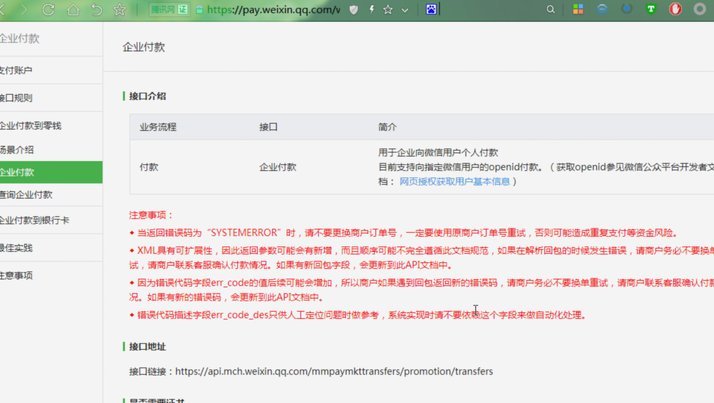Click the dark blue round extension icon

pos(627,9)
